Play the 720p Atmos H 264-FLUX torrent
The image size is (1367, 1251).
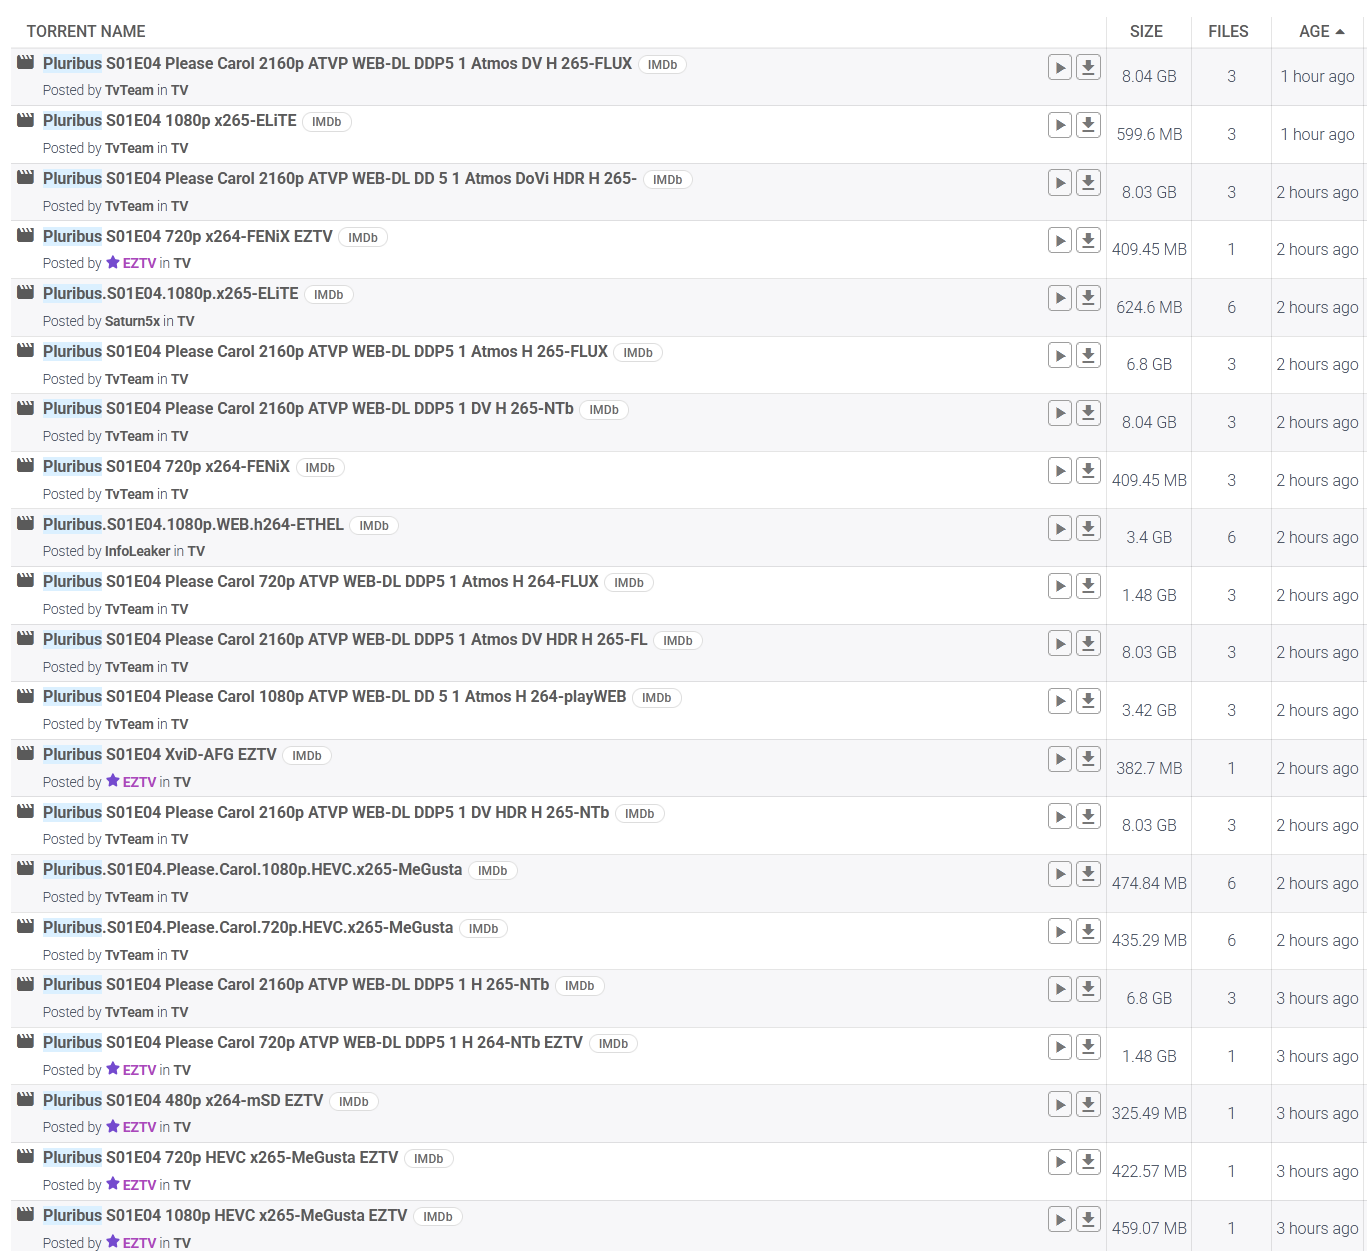(x=1060, y=586)
